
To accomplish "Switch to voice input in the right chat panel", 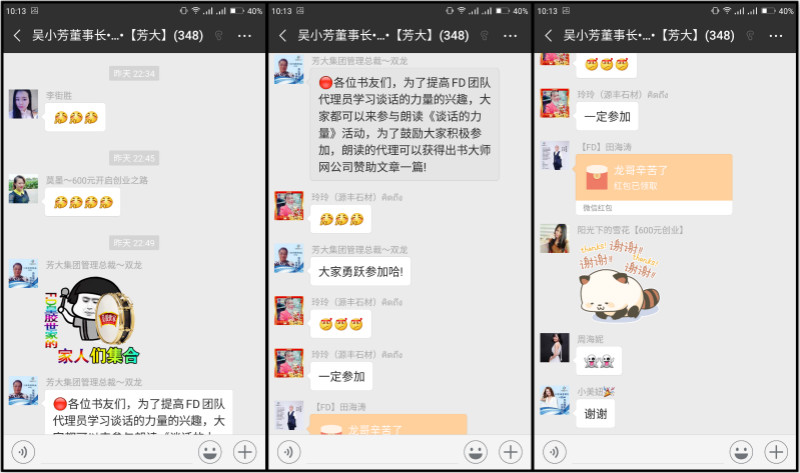I will coord(555,451).
